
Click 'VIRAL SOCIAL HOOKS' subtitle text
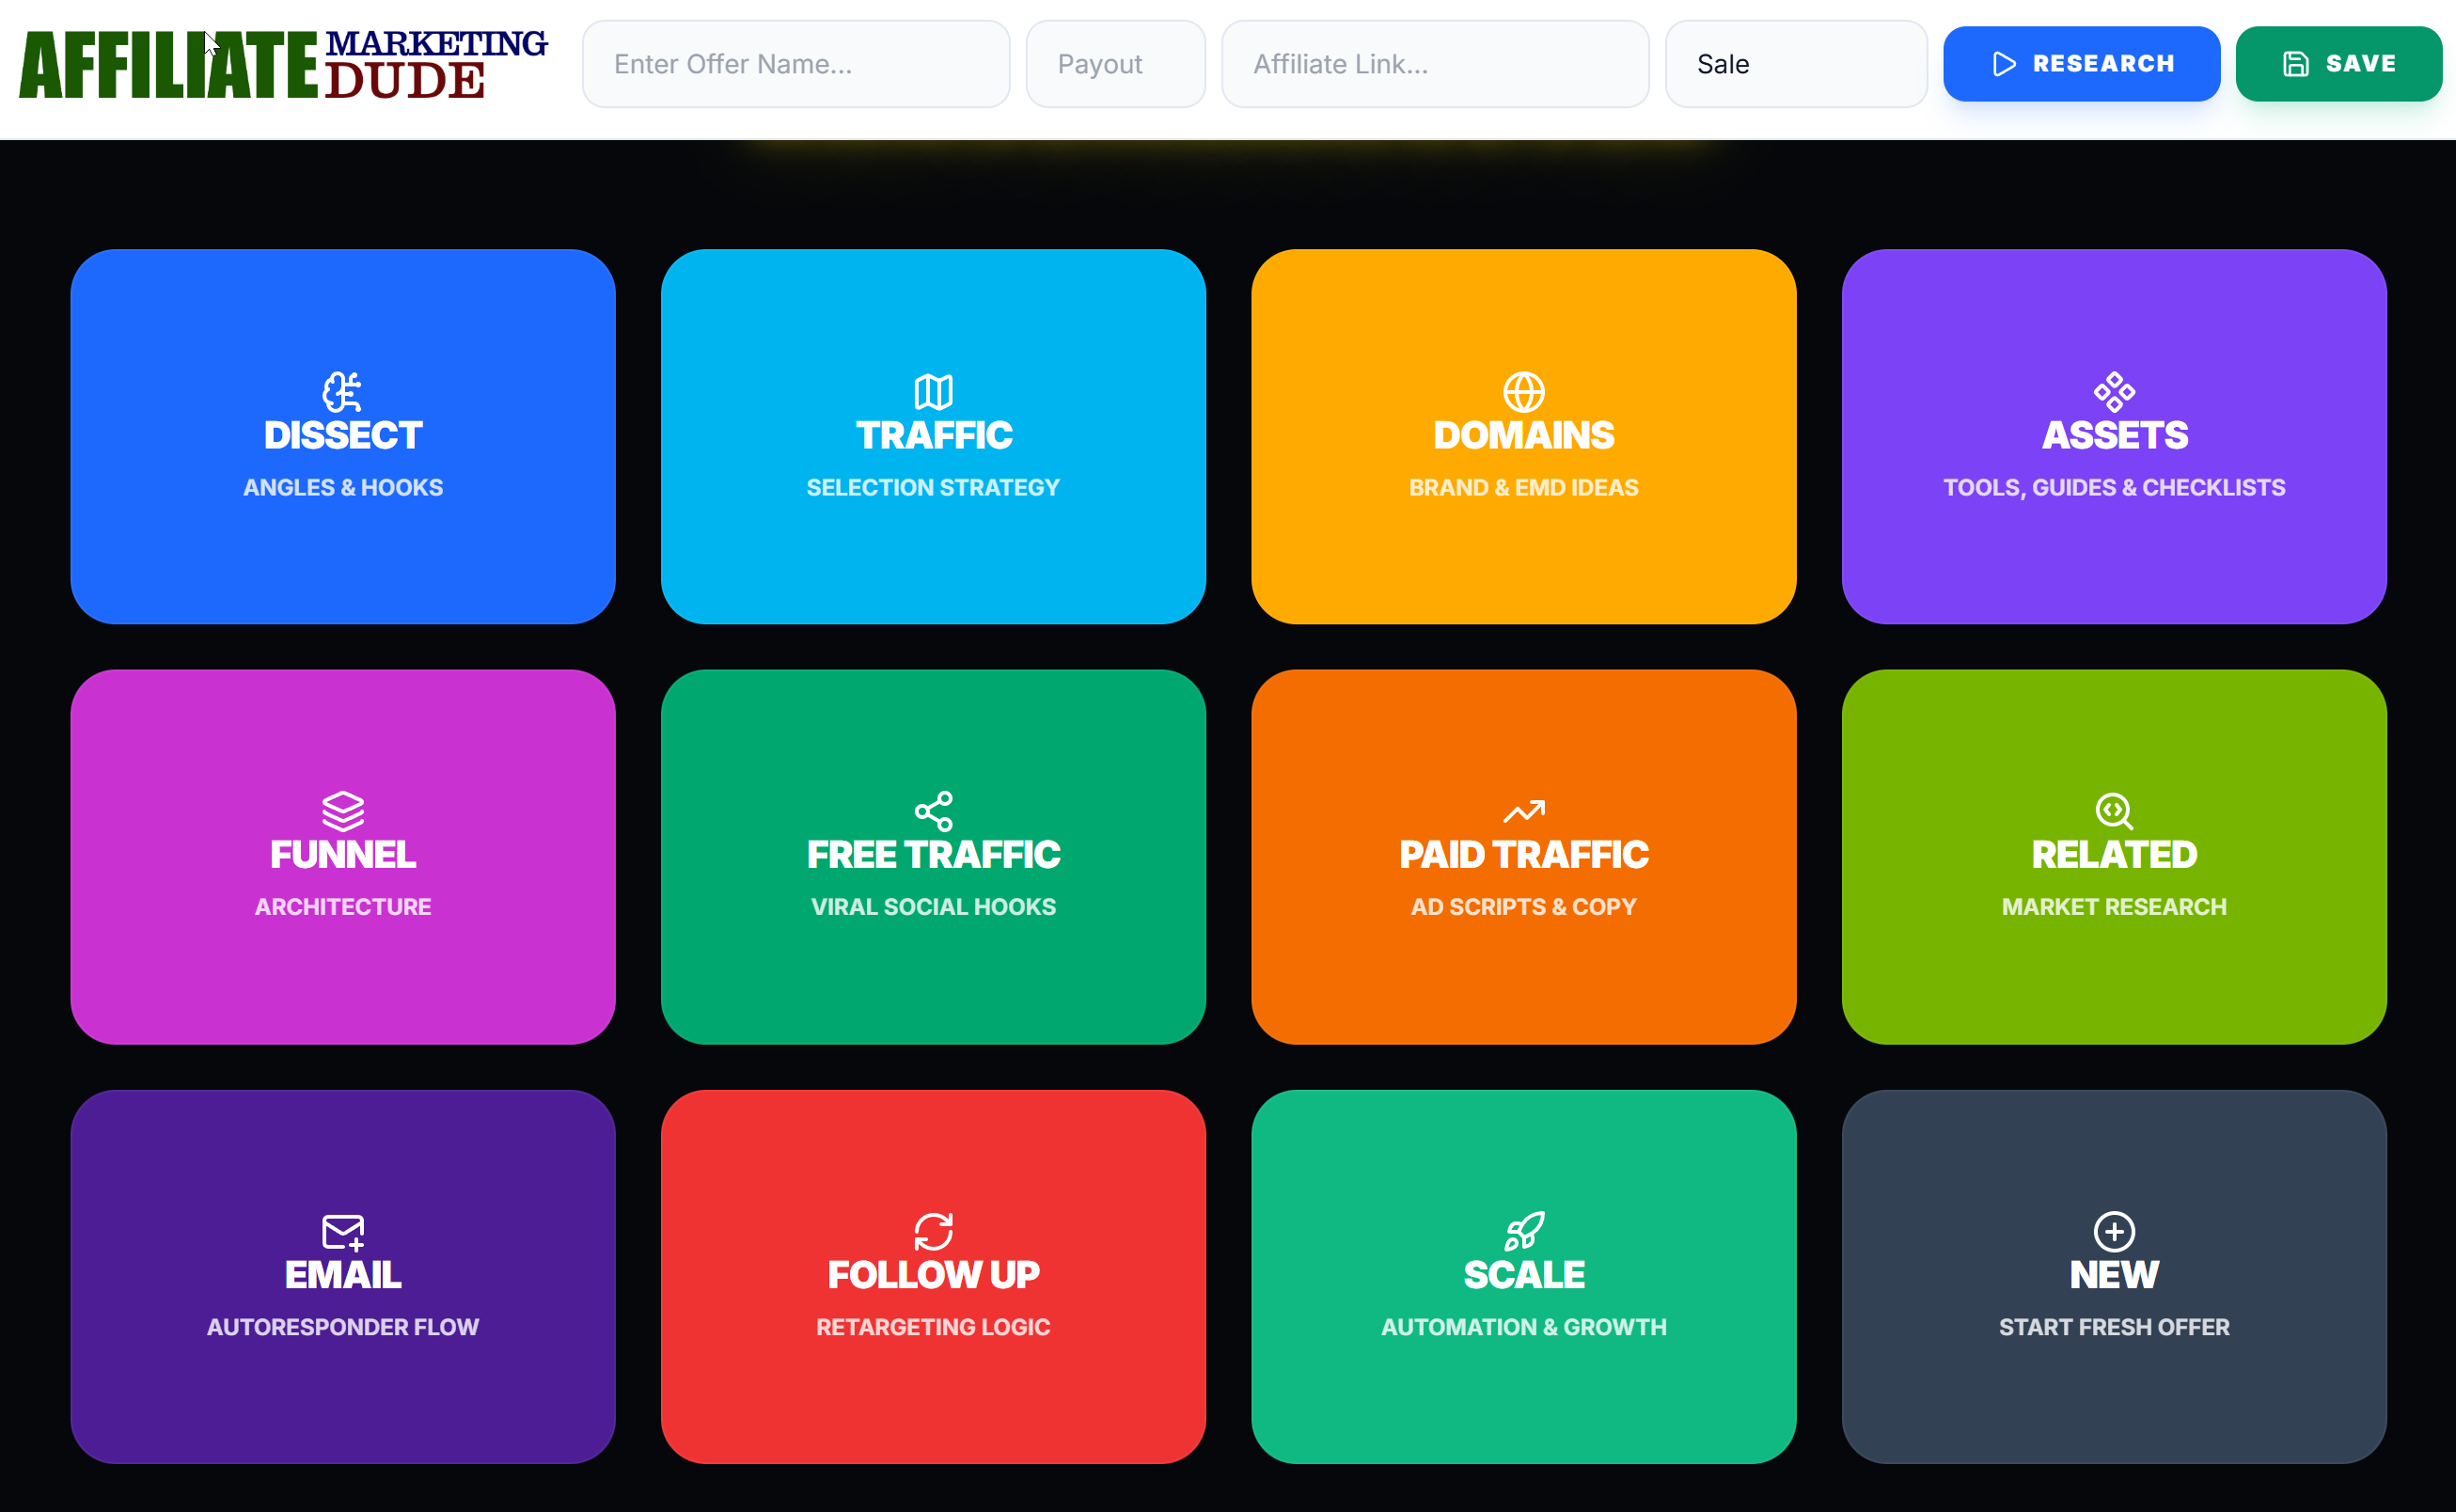pyautogui.click(x=933, y=906)
